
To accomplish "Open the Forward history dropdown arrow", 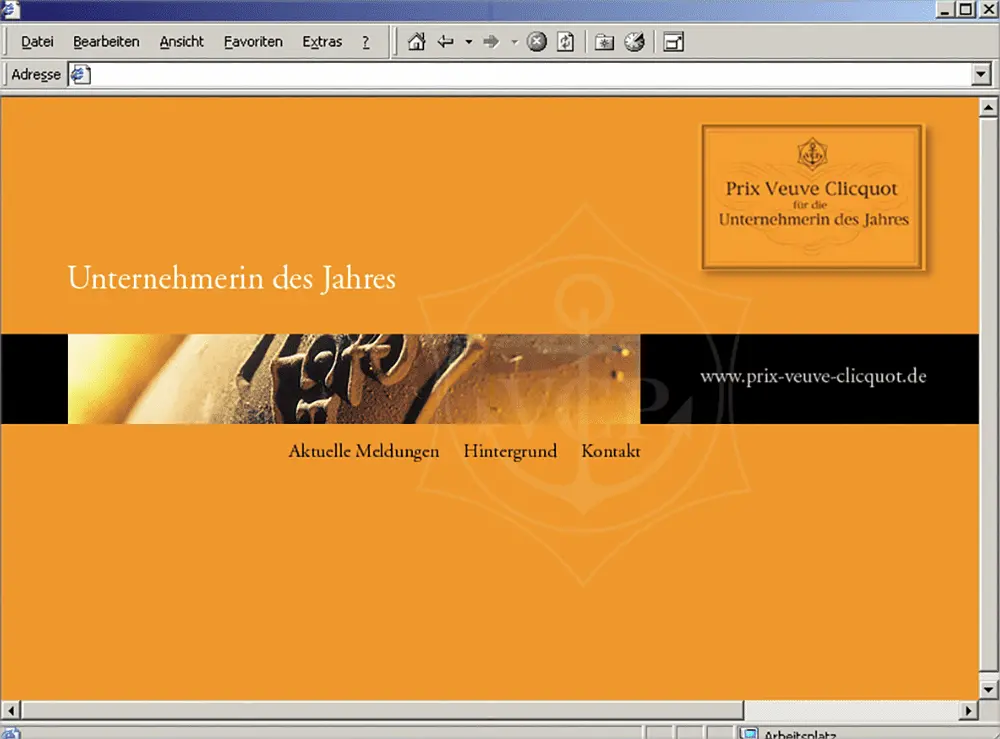I will coord(514,42).
